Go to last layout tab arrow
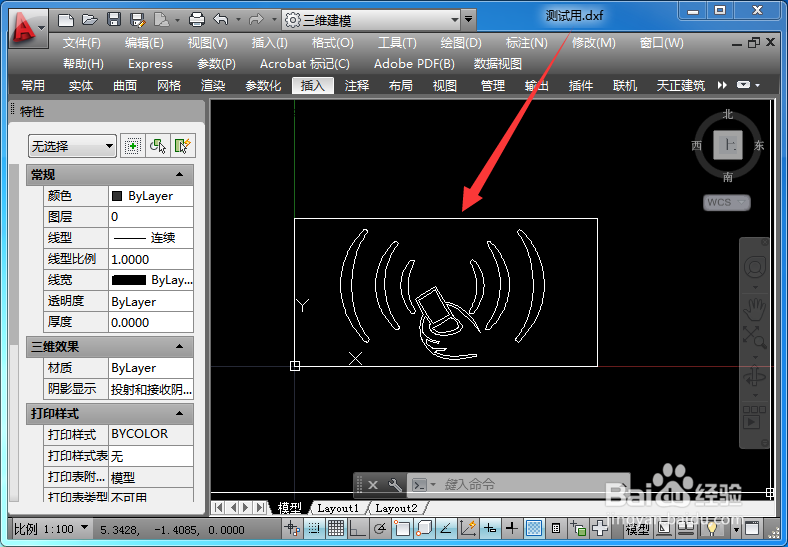Image resolution: width=788 pixels, height=547 pixels. [x=260, y=507]
